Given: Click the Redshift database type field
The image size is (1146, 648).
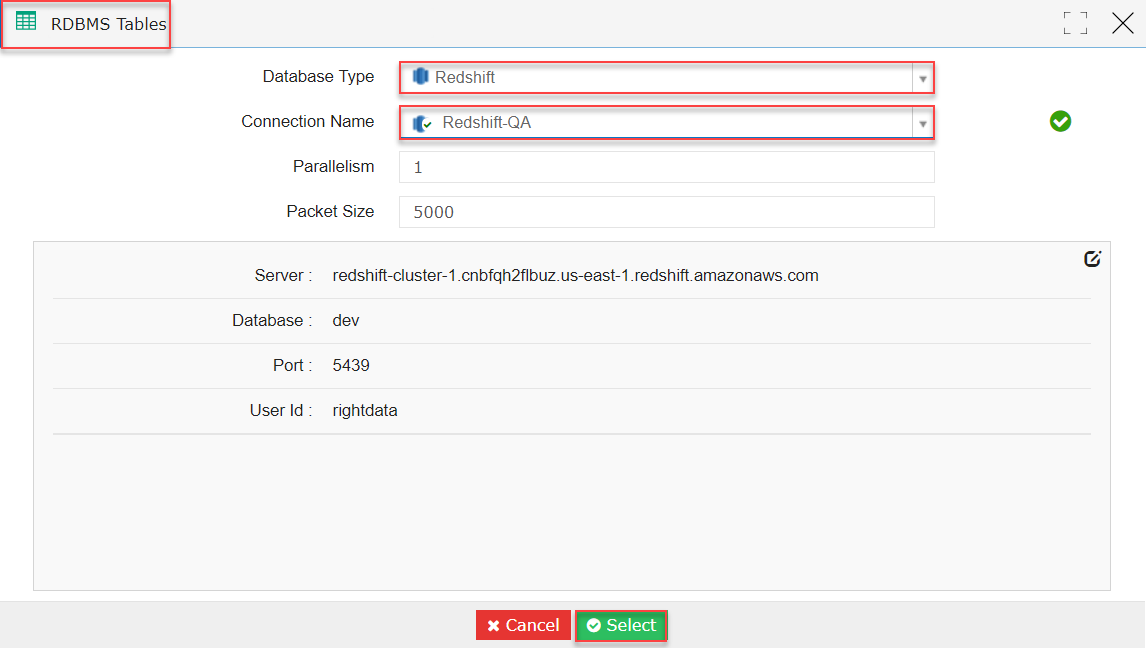Looking at the screenshot, I should pyautogui.click(x=667, y=77).
